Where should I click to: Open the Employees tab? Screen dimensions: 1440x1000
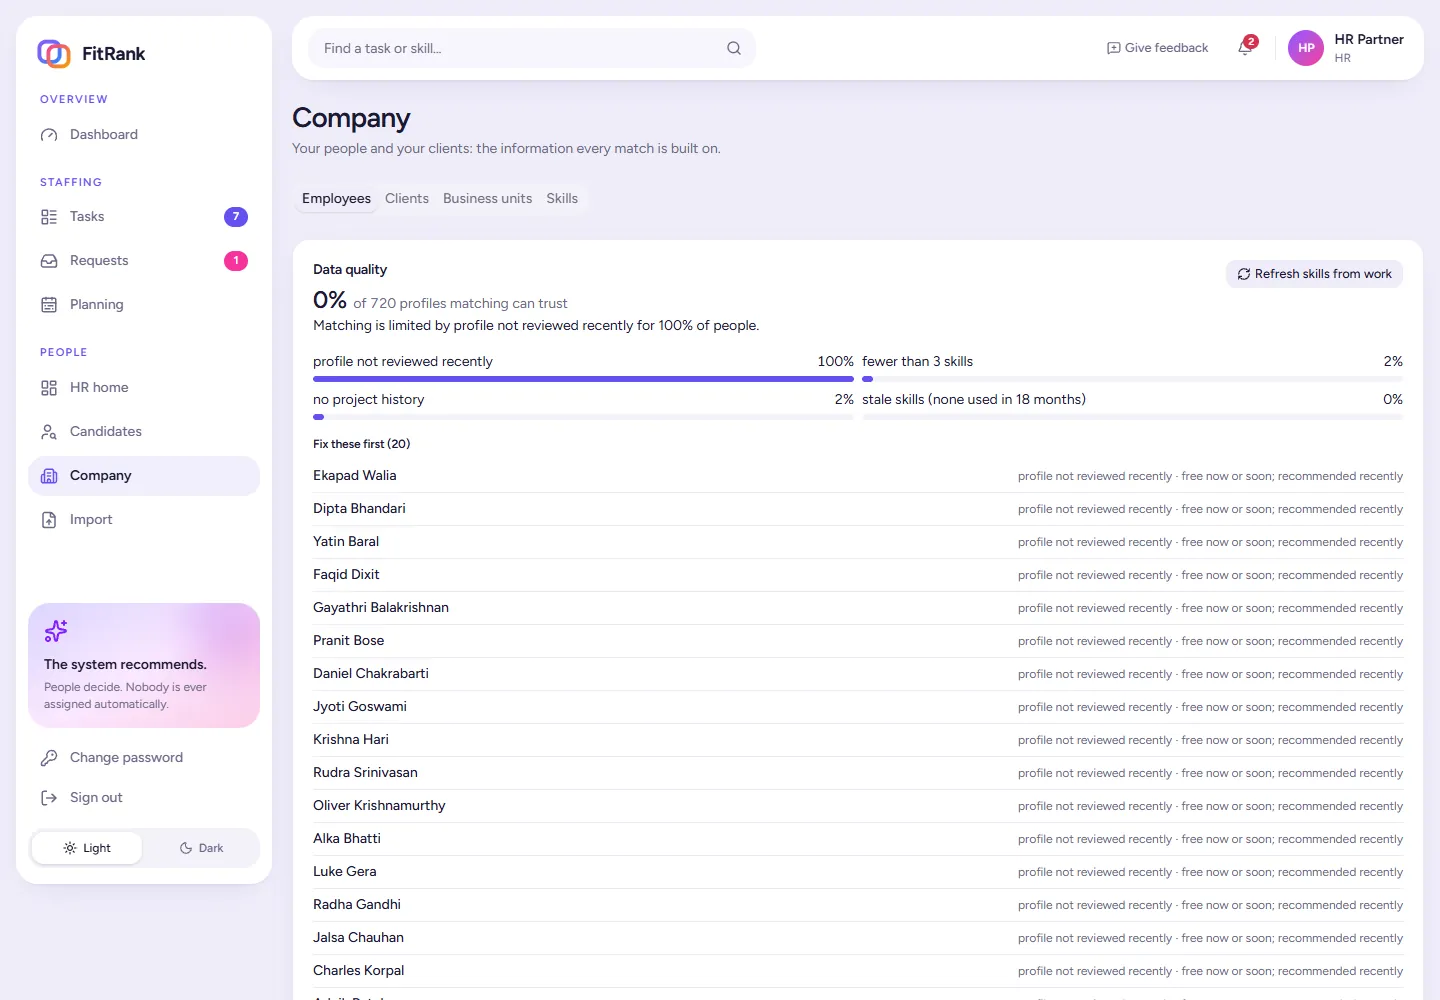[x=336, y=199]
